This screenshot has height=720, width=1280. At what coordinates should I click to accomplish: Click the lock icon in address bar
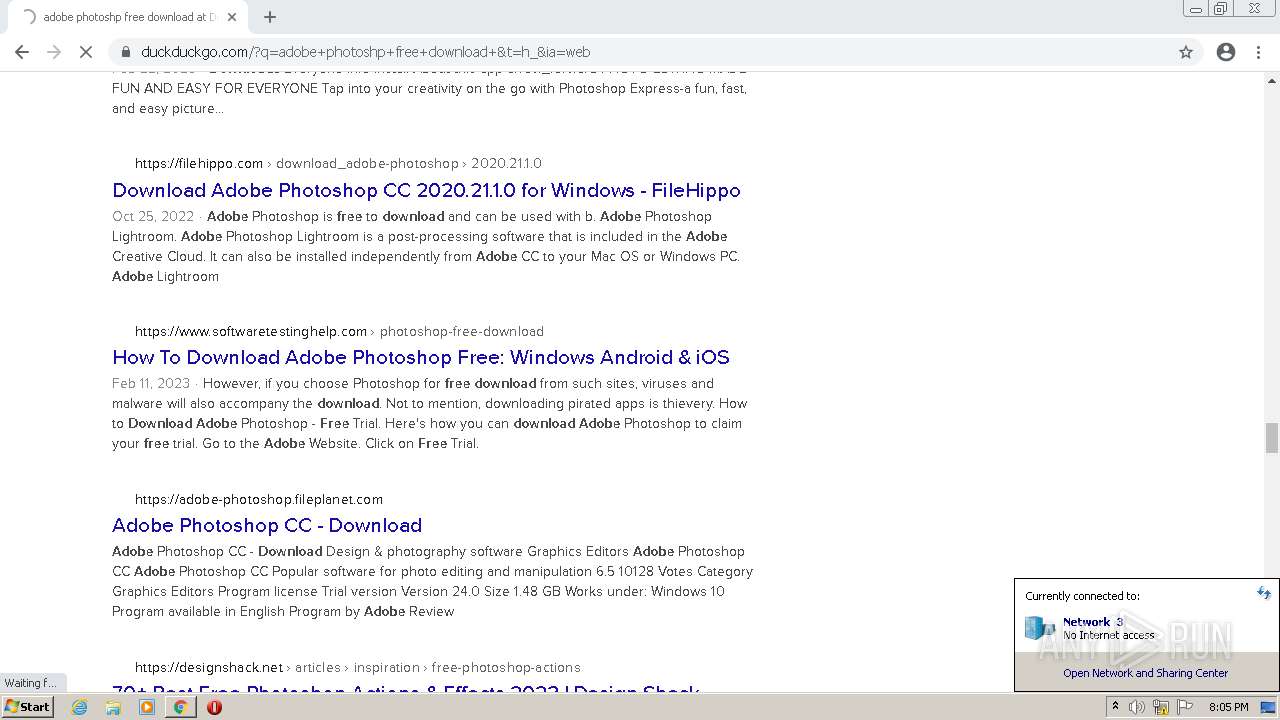126,52
